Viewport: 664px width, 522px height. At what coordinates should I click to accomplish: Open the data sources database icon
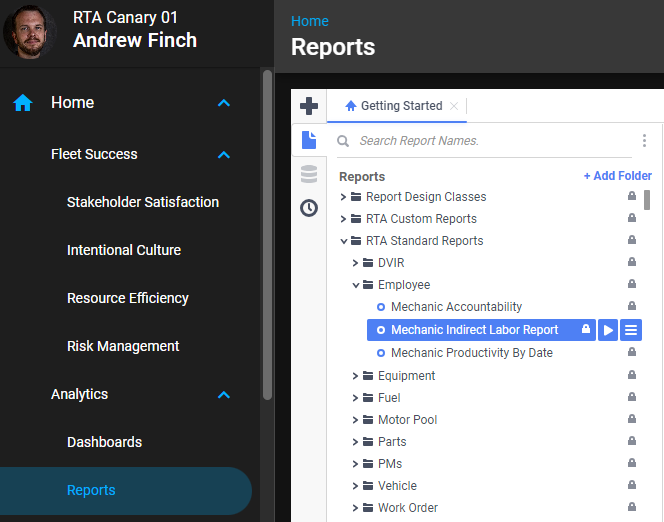(x=309, y=174)
